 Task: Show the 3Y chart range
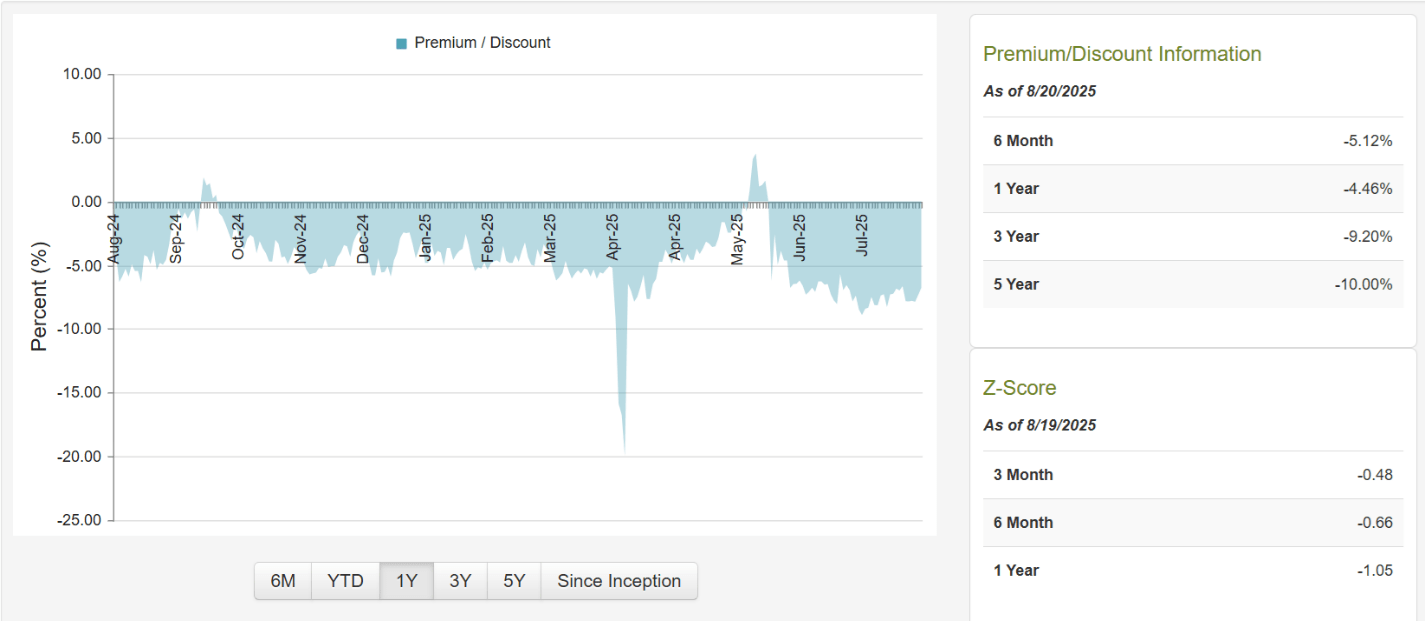point(460,581)
